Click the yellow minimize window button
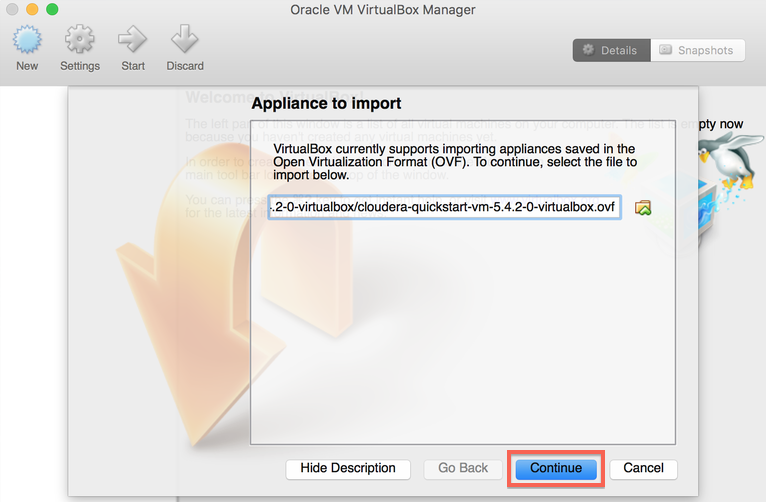 tap(32, 9)
